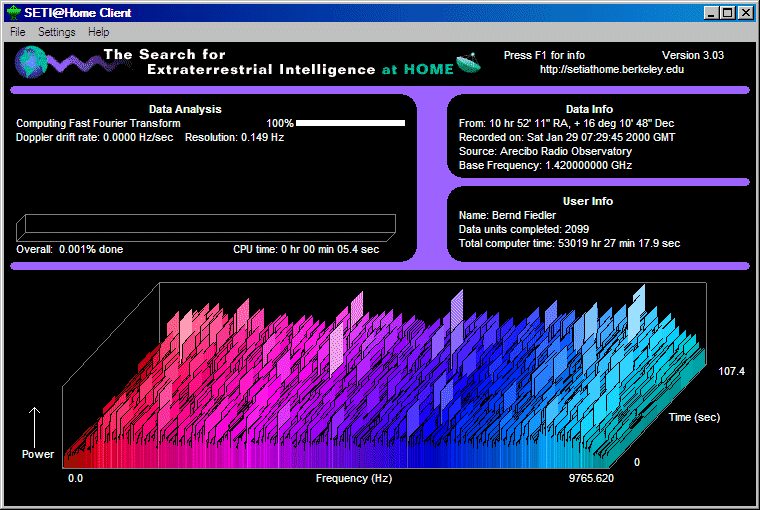Click the setiathome.berkeley.edu URL
The width and height of the screenshot is (760, 510).
click(x=612, y=69)
